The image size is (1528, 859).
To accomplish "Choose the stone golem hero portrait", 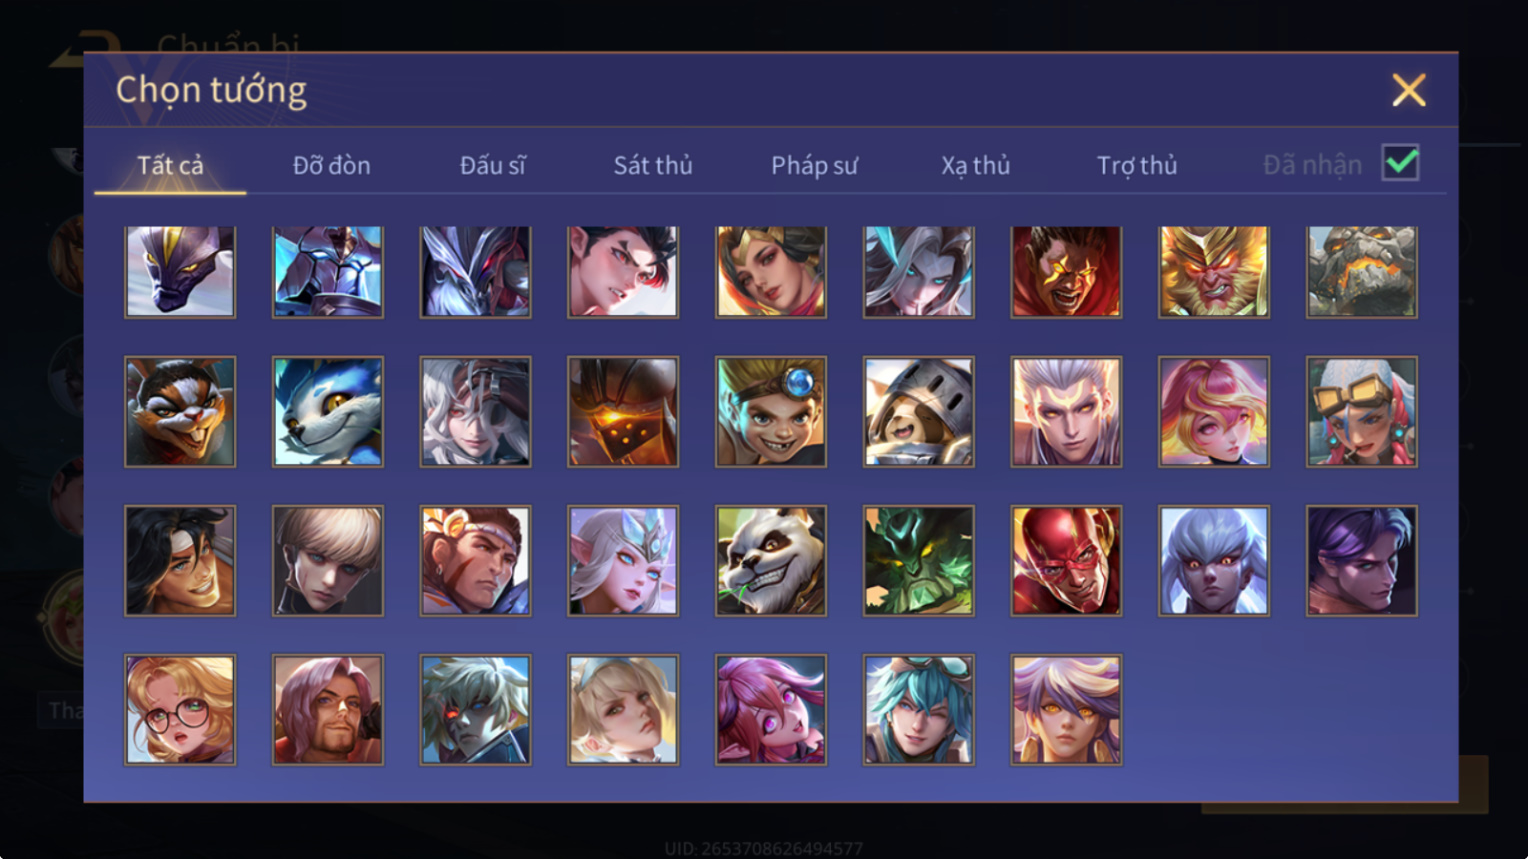I will (1362, 271).
